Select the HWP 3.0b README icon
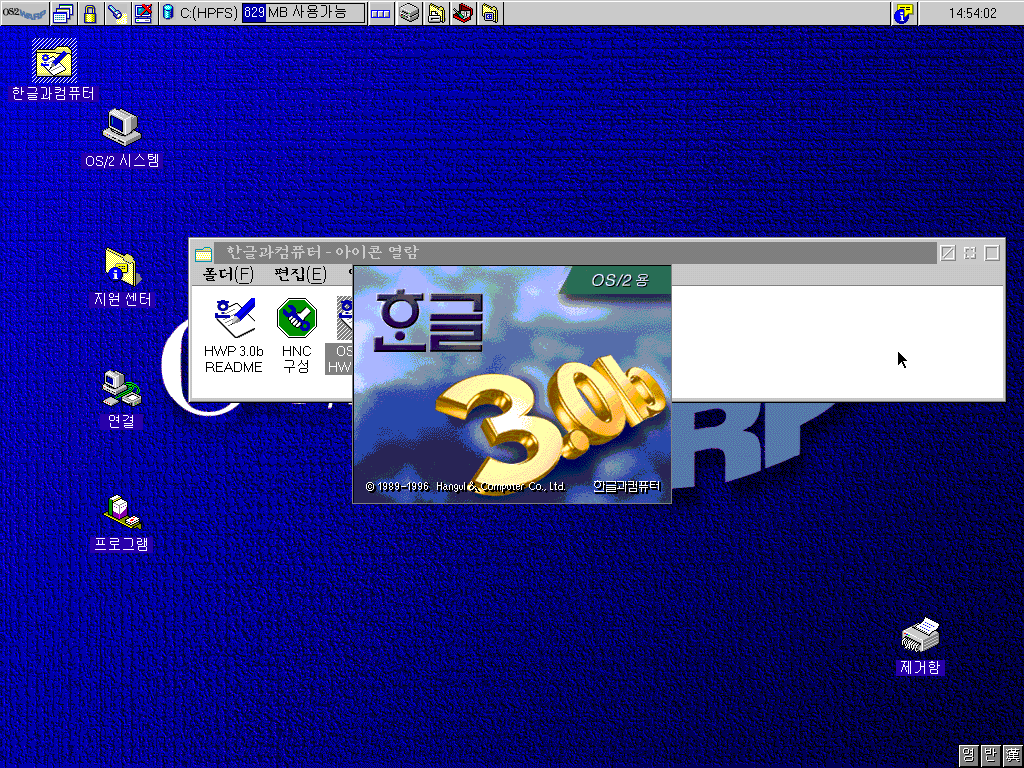The width and height of the screenshot is (1024, 768). [x=234, y=336]
